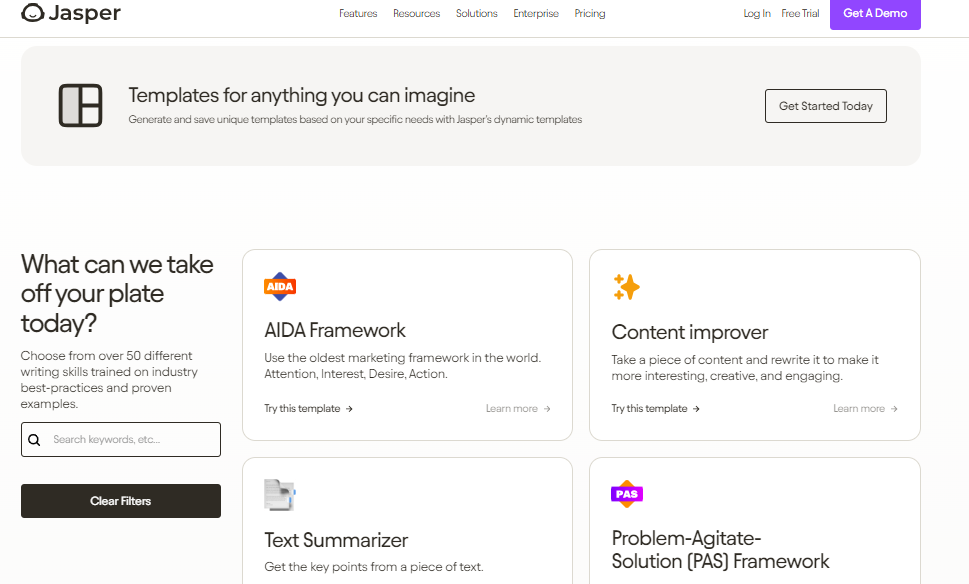Screen dimensions: 969x584
Task: Click the Log In link
Action: pos(757,14)
